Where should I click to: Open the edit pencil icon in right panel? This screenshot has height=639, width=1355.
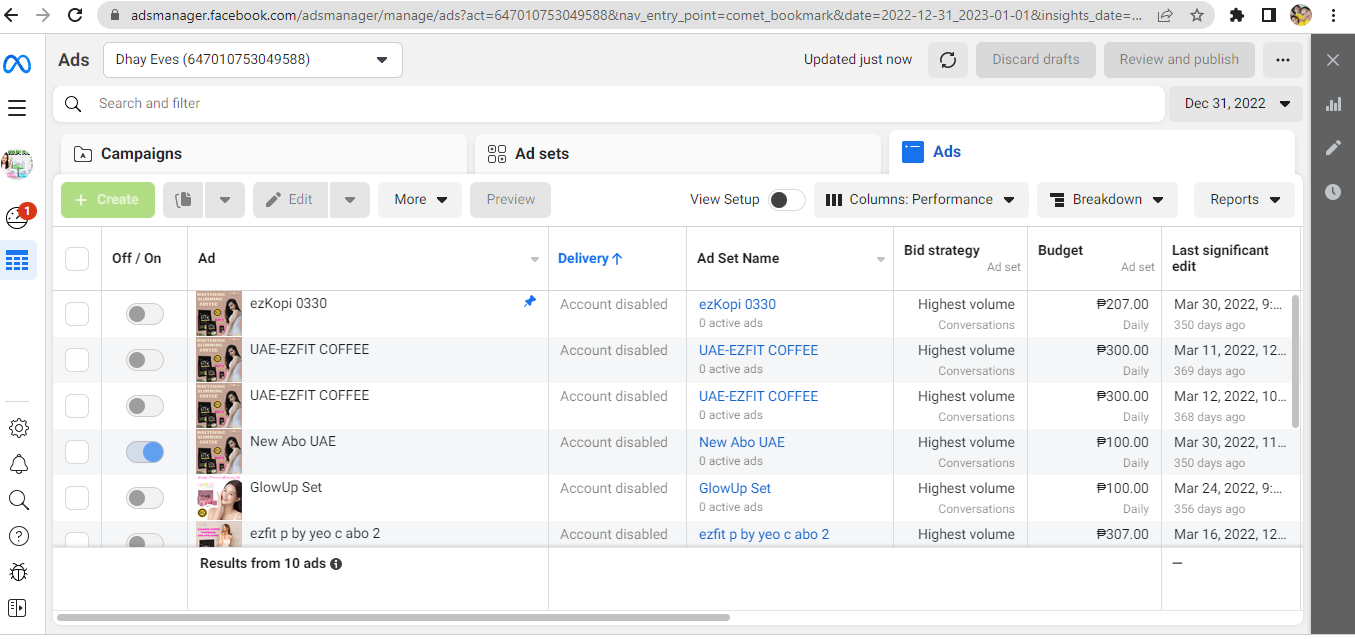[x=1333, y=148]
